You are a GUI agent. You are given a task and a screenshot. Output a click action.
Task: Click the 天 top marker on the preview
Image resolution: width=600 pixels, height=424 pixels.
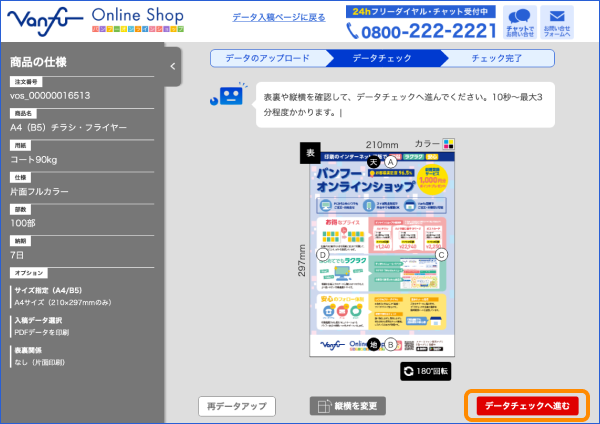tap(373, 162)
